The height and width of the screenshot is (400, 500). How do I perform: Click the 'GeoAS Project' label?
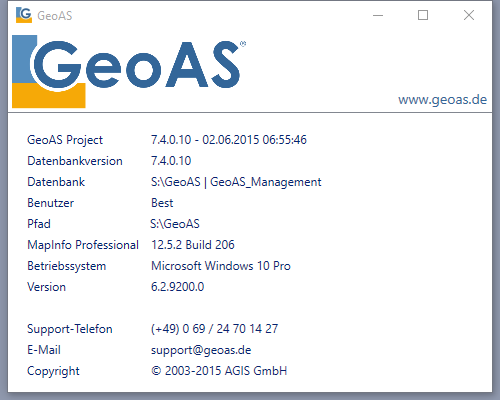point(65,140)
